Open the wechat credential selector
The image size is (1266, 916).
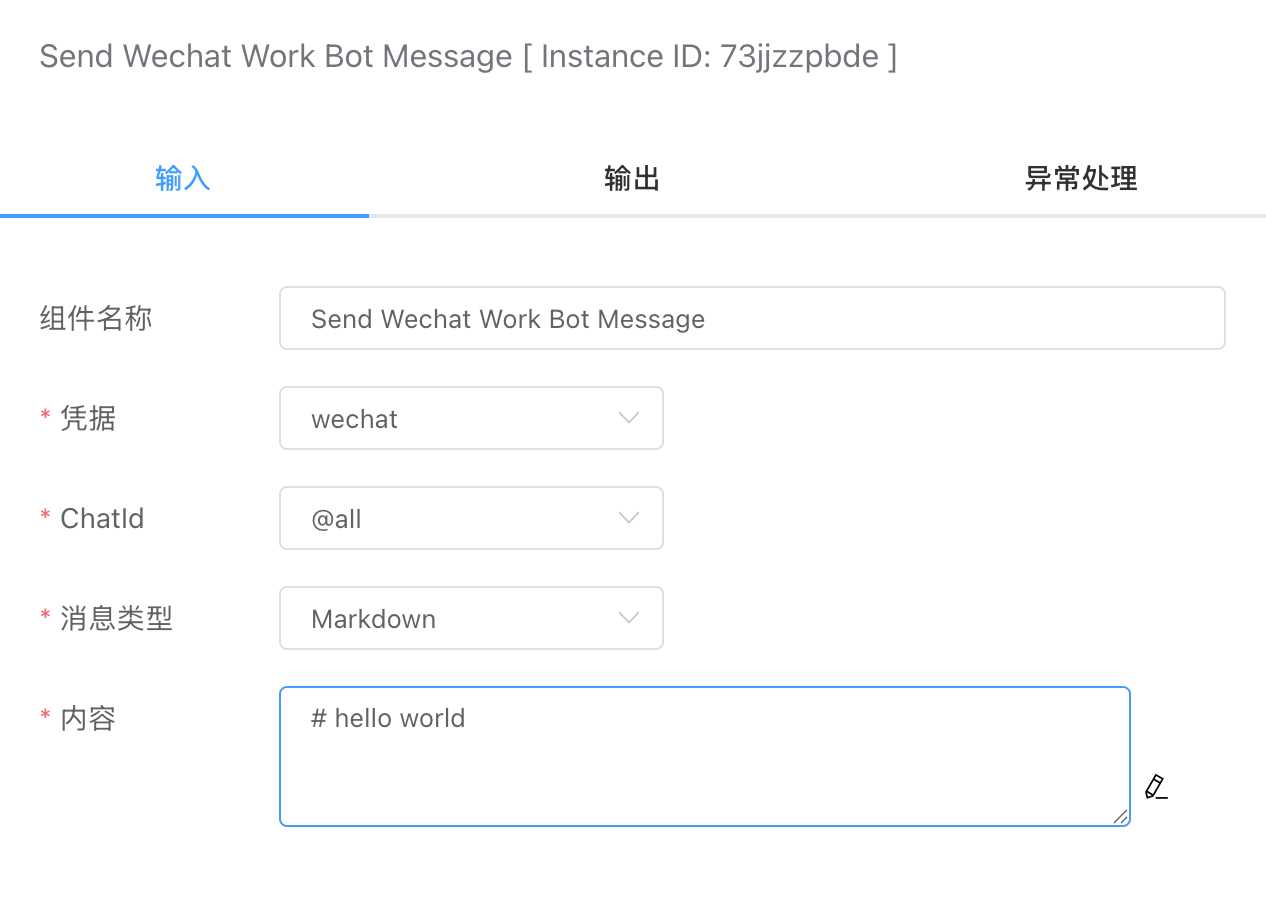coord(470,418)
